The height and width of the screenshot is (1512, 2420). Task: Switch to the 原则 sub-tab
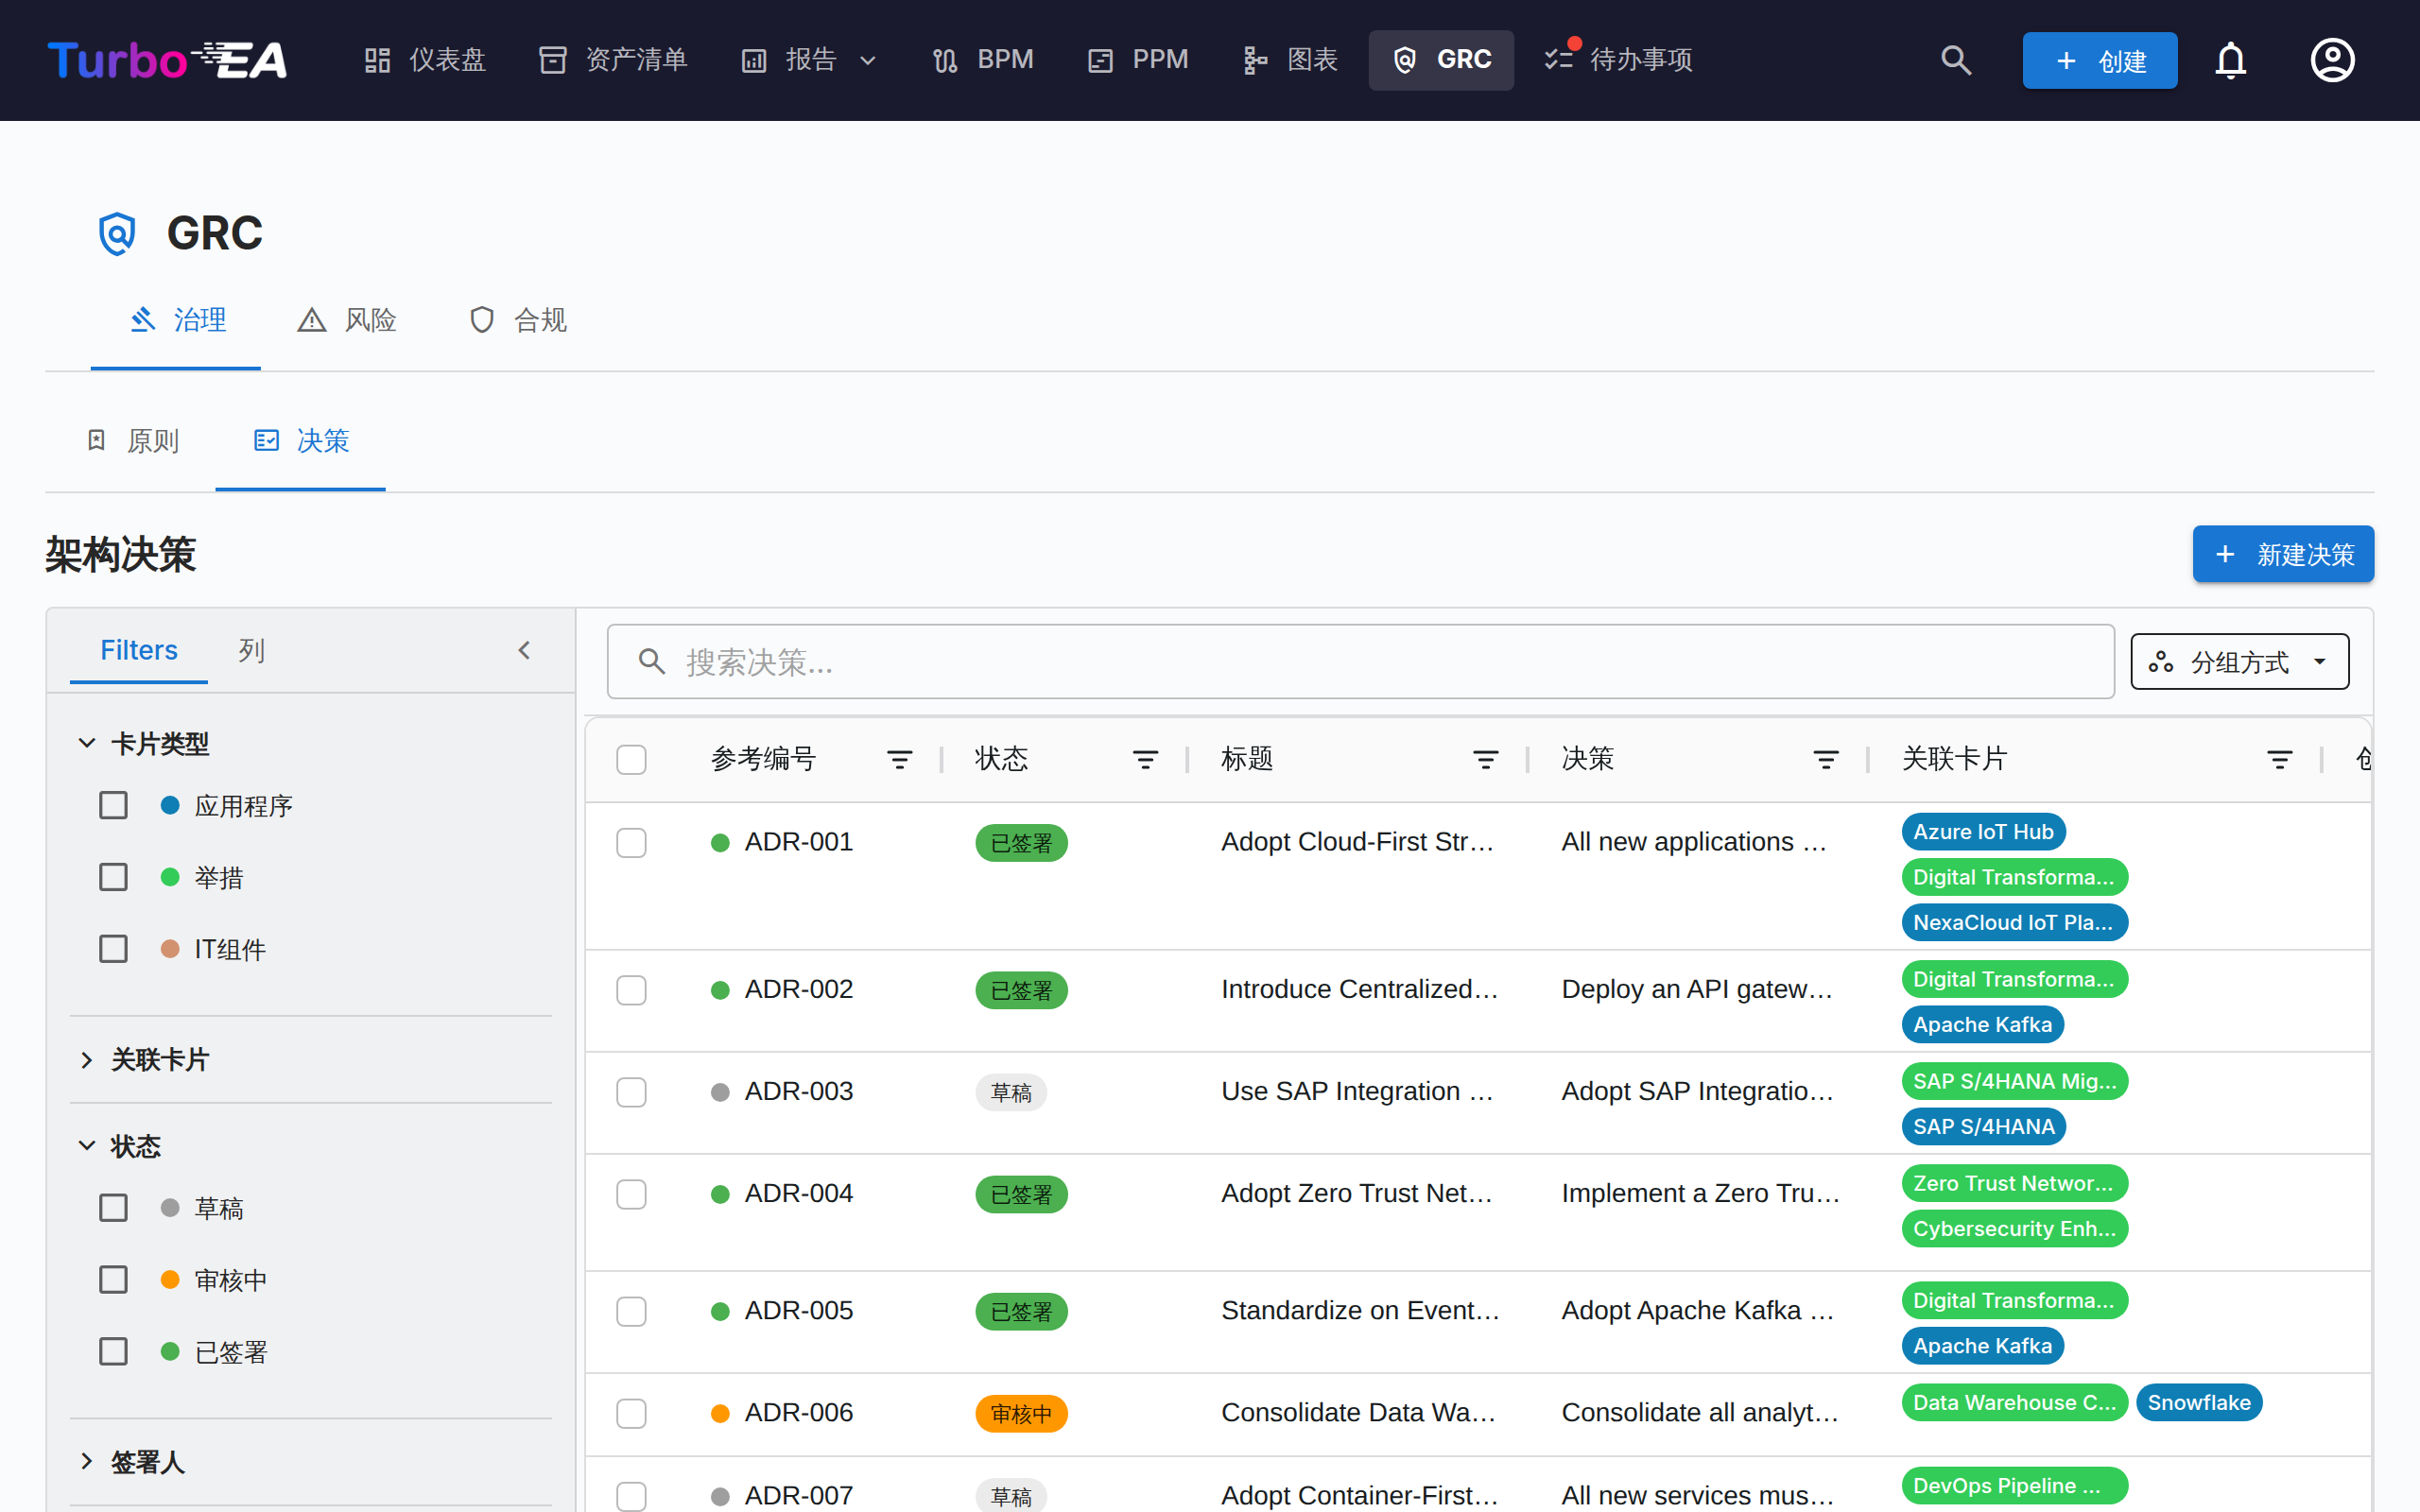[x=133, y=441]
